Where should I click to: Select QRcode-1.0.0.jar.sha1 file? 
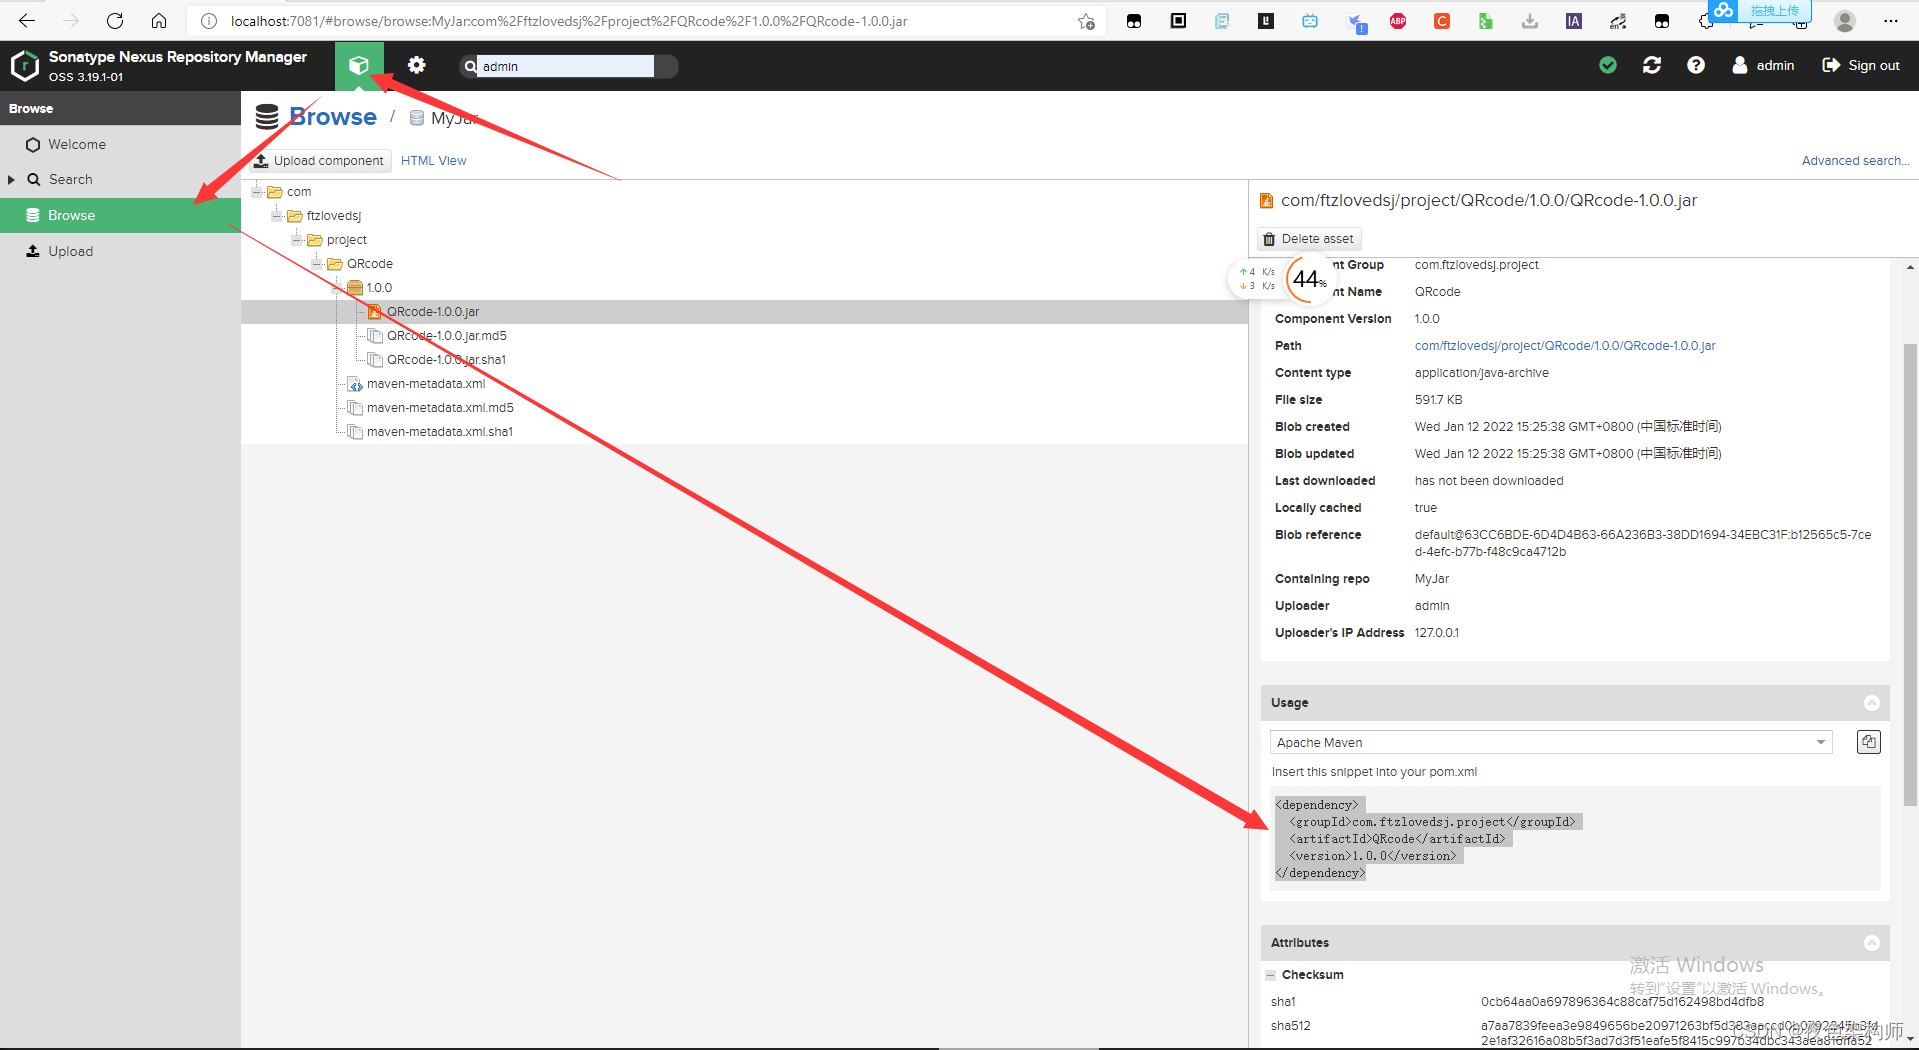pyautogui.click(x=446, y=360)
